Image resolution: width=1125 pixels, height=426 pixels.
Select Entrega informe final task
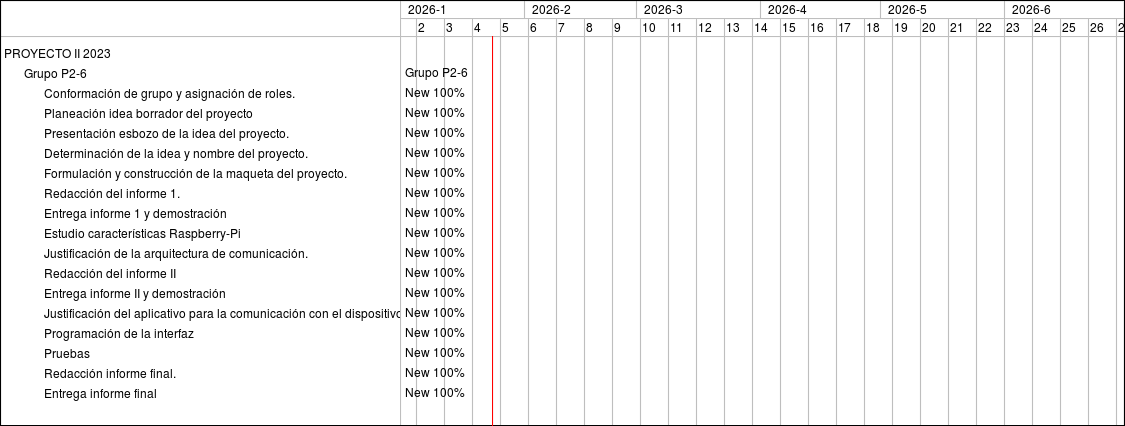coord(100,393)
